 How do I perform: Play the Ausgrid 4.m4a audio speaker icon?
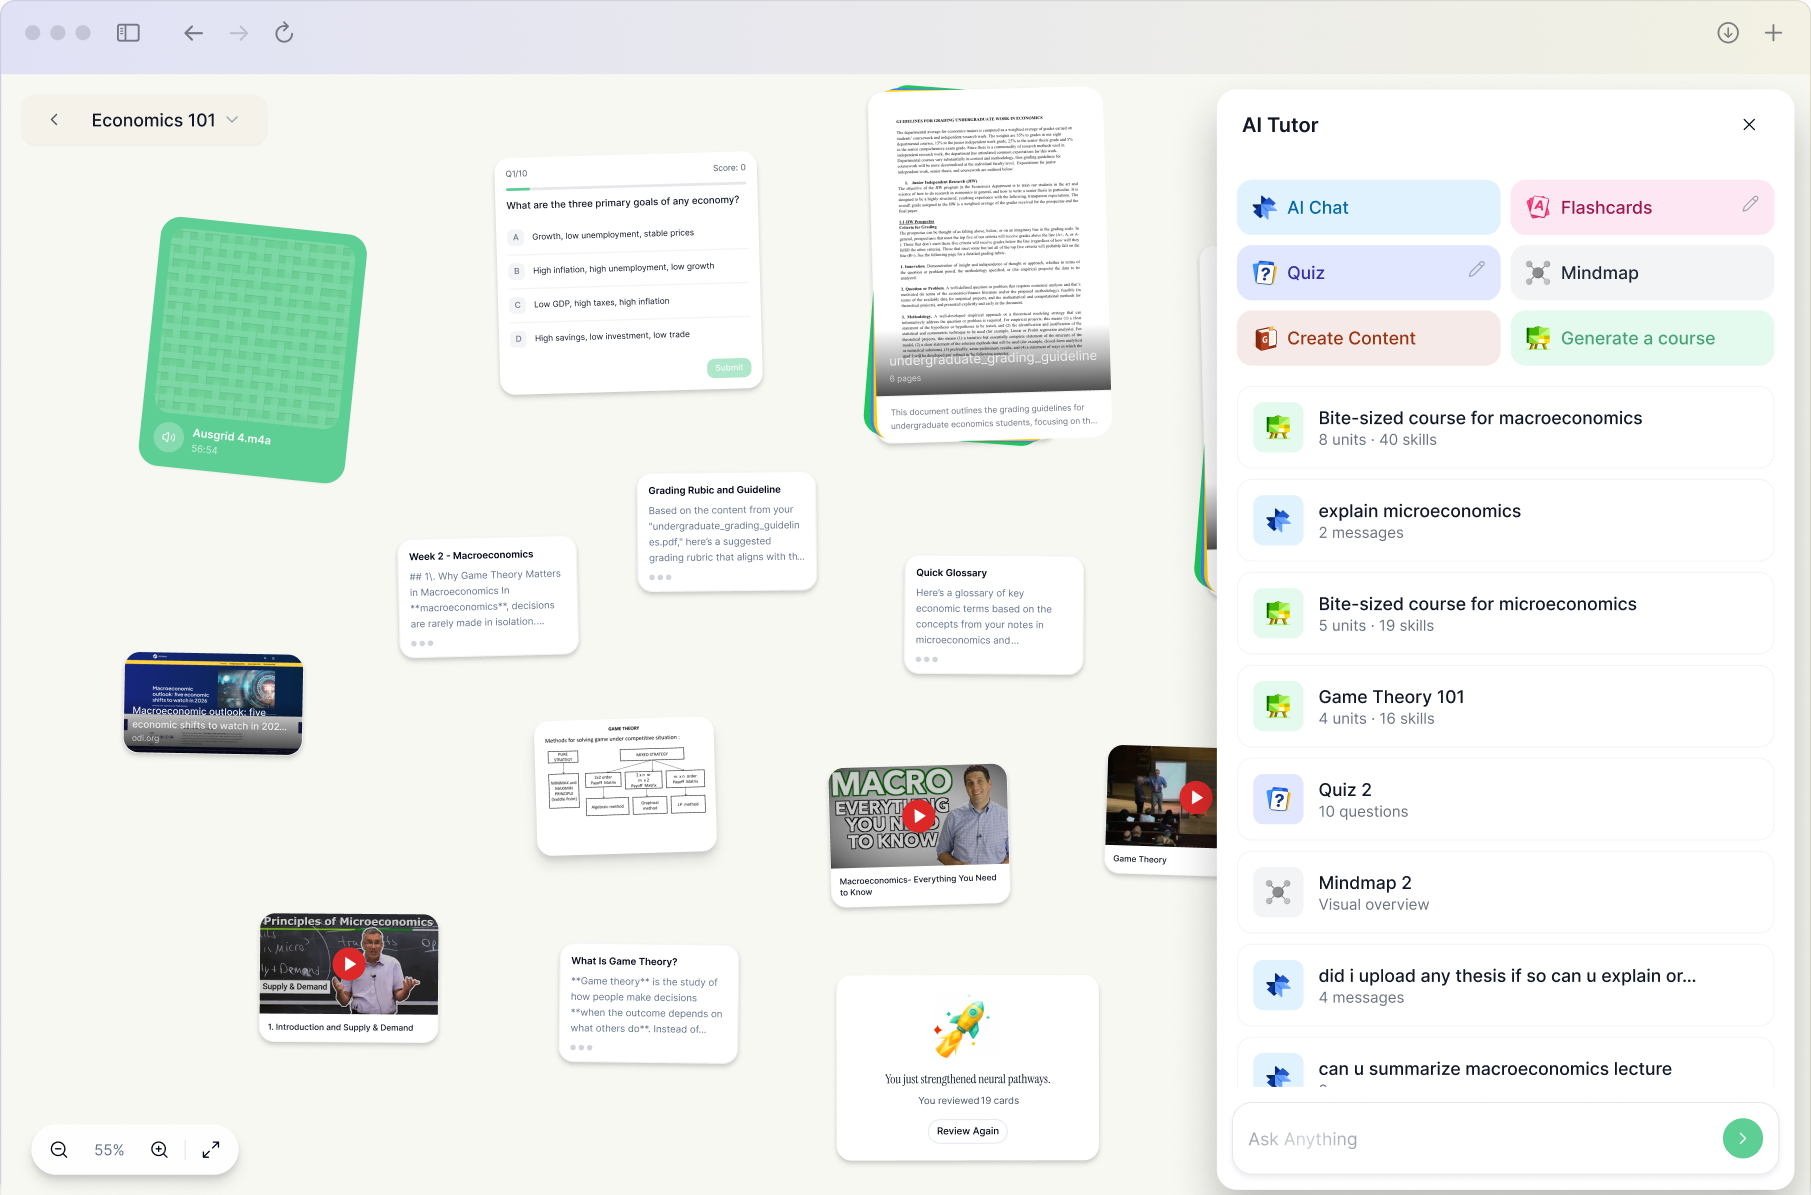click(x=168, y=437)
